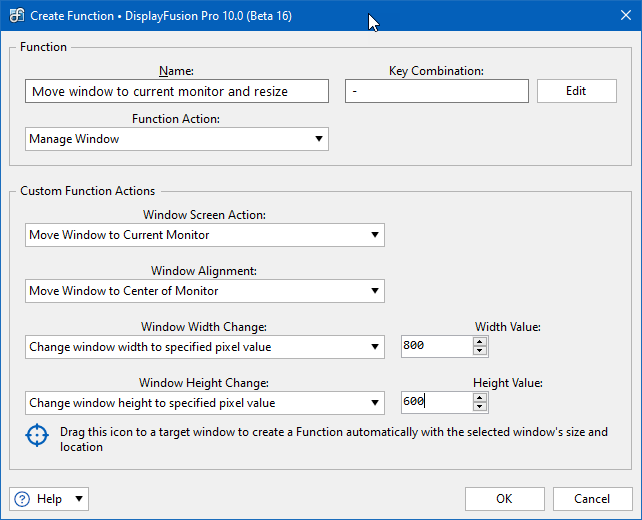Click the 'Function Action:' label
The image size is (642, 520).
click(x=176, y=119)
